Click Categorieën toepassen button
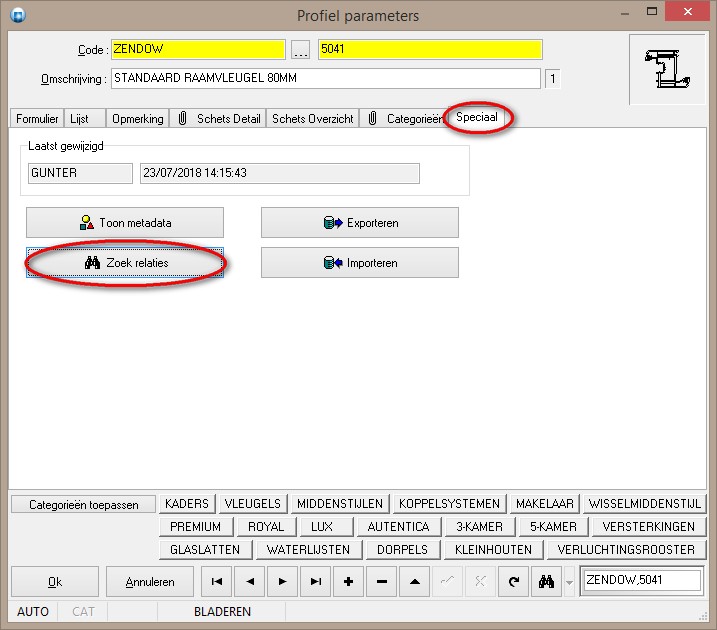This screenshot has width=717, height=630. point(83,504)
